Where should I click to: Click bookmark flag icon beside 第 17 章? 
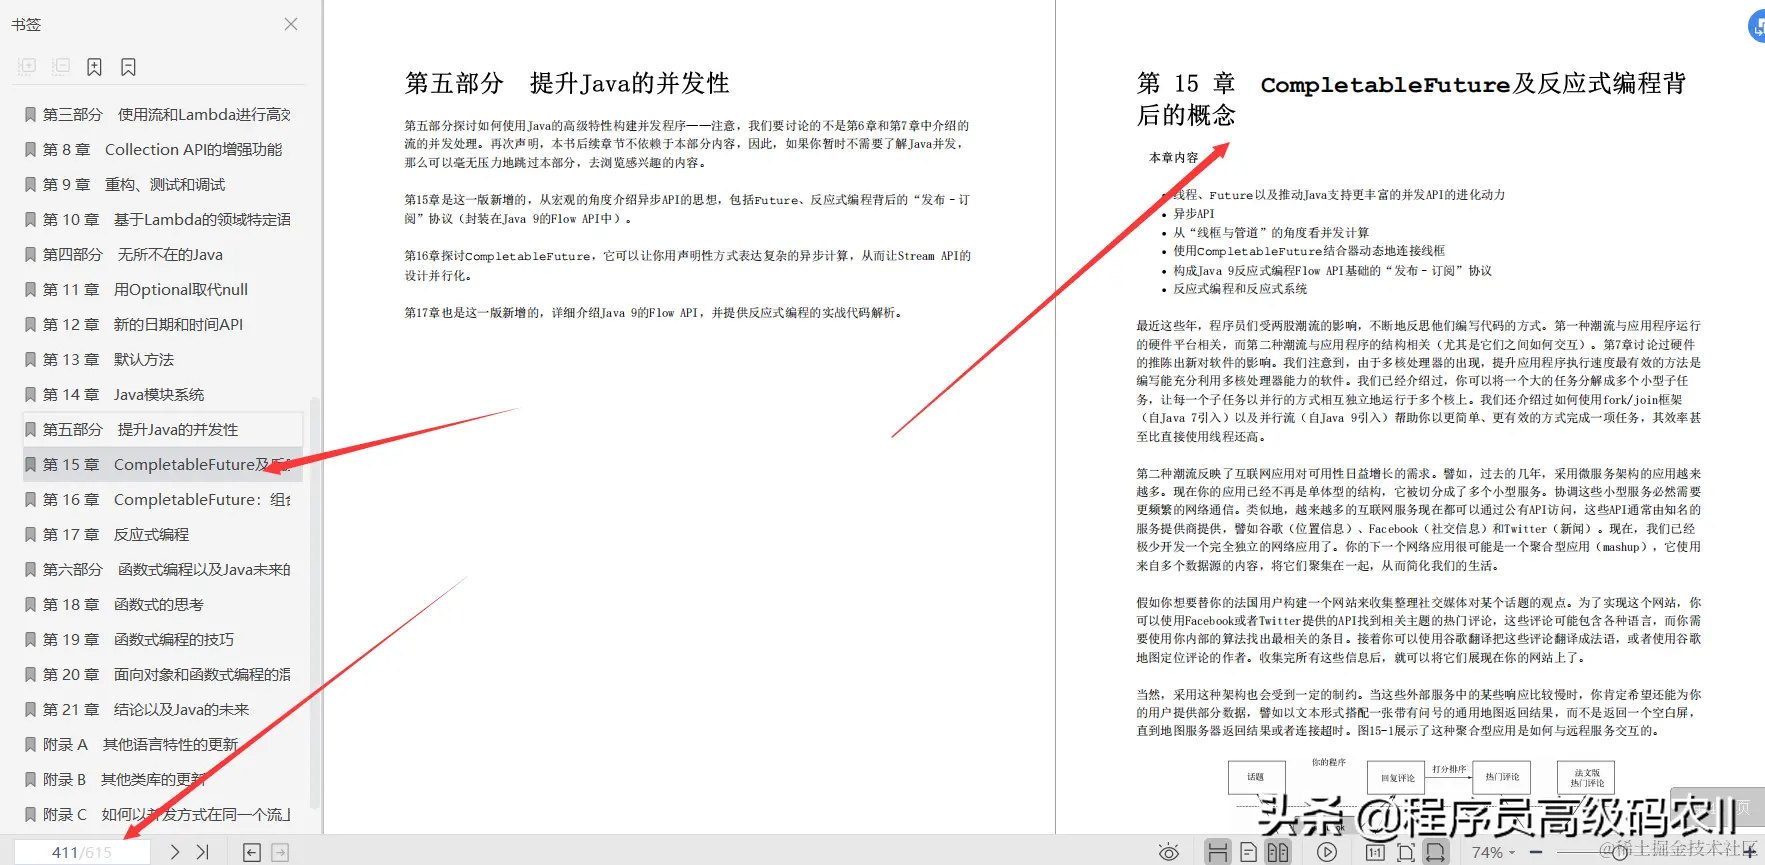[x=30, y=534]
